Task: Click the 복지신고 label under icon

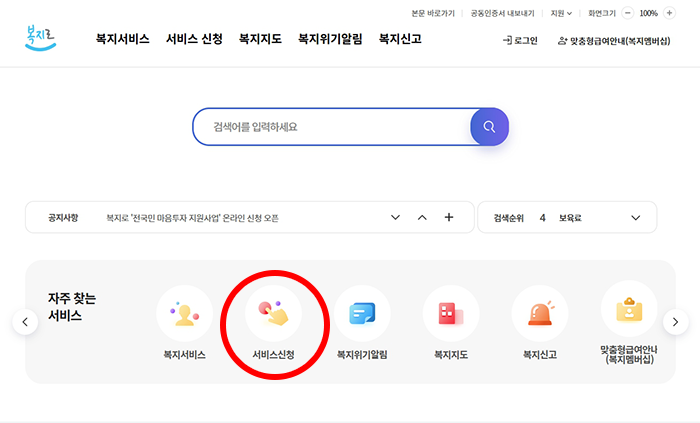Action: (x=540, y=355)
